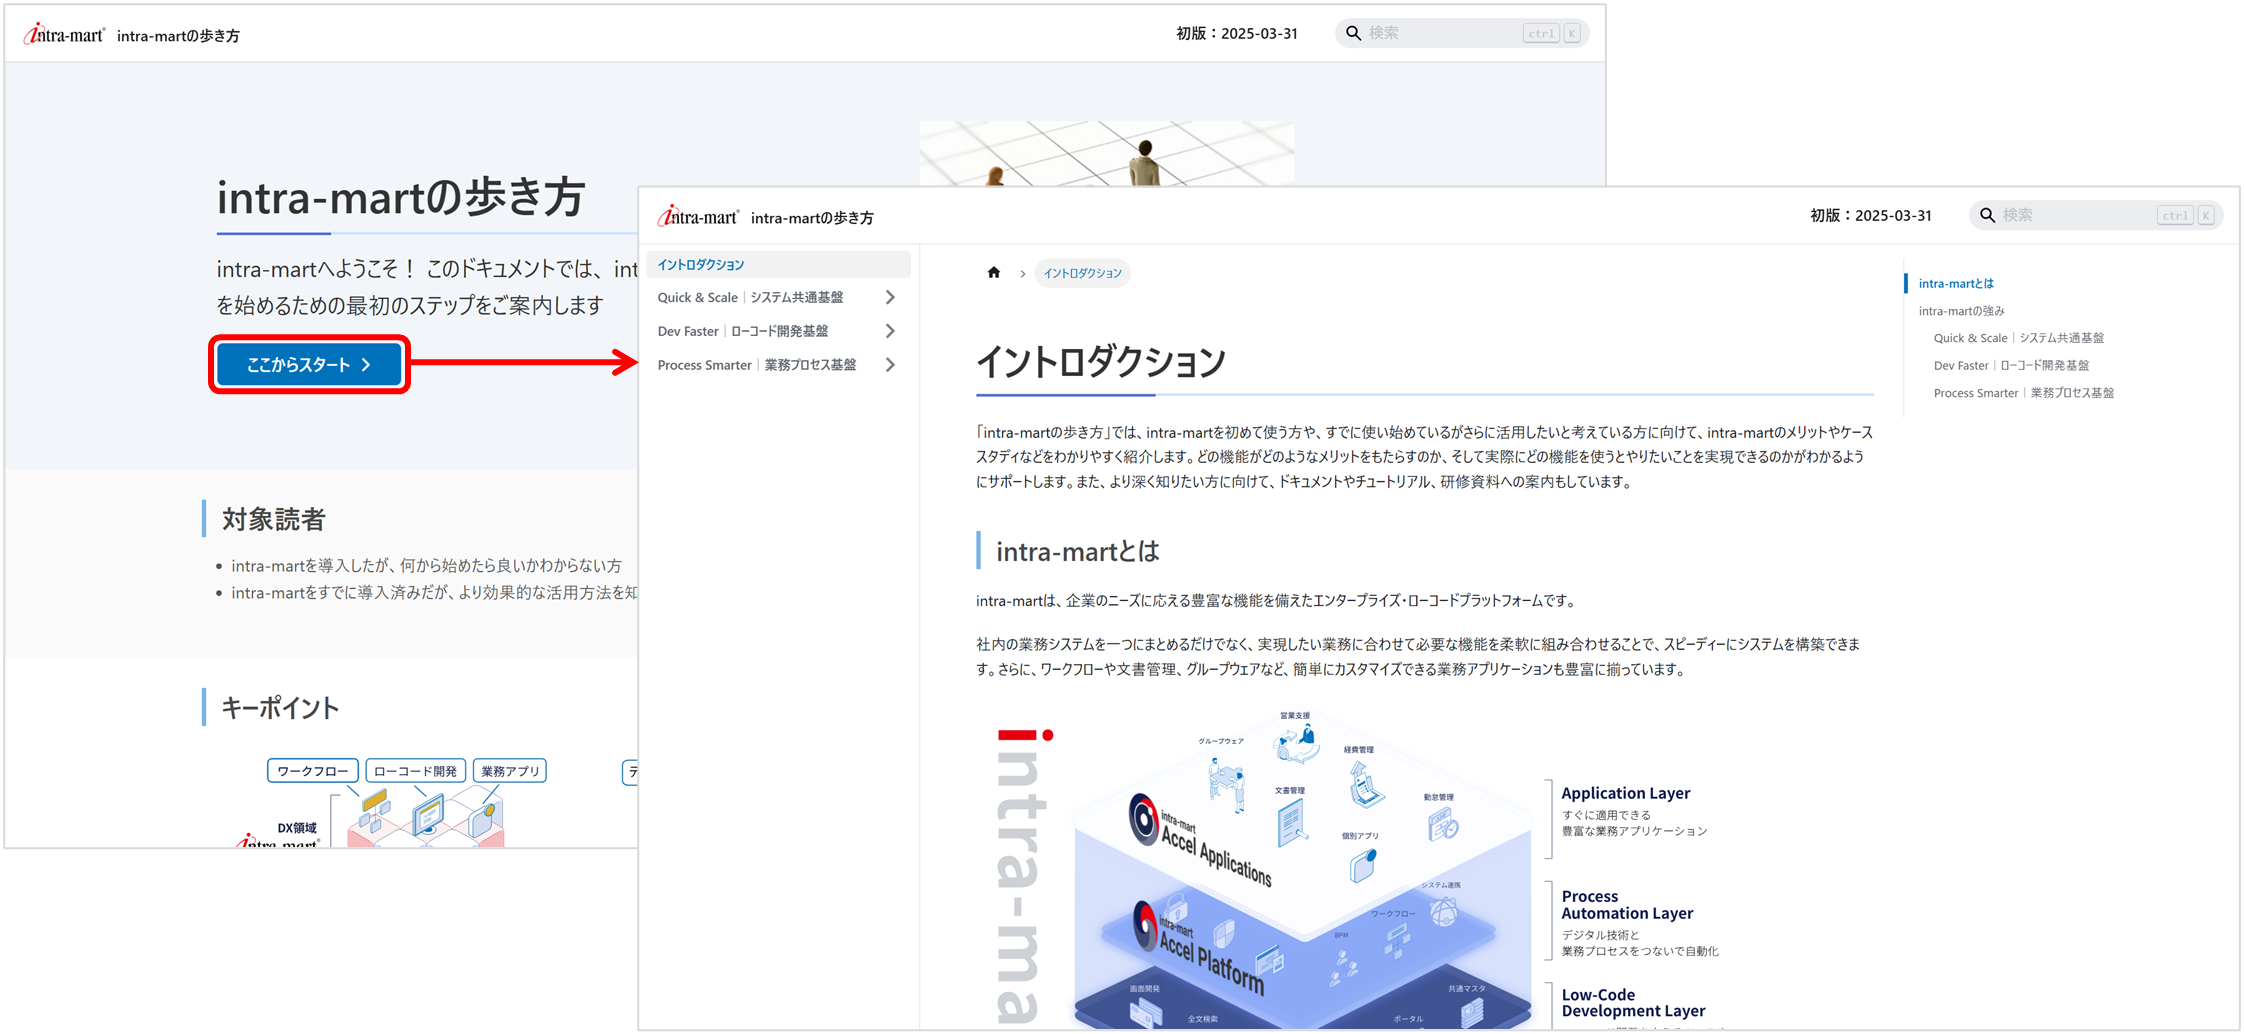Viewport: 2244px width, 1034px height.
Task: Click intra-martの歩き方 title in back header
Action: click(x=178, y=35)
